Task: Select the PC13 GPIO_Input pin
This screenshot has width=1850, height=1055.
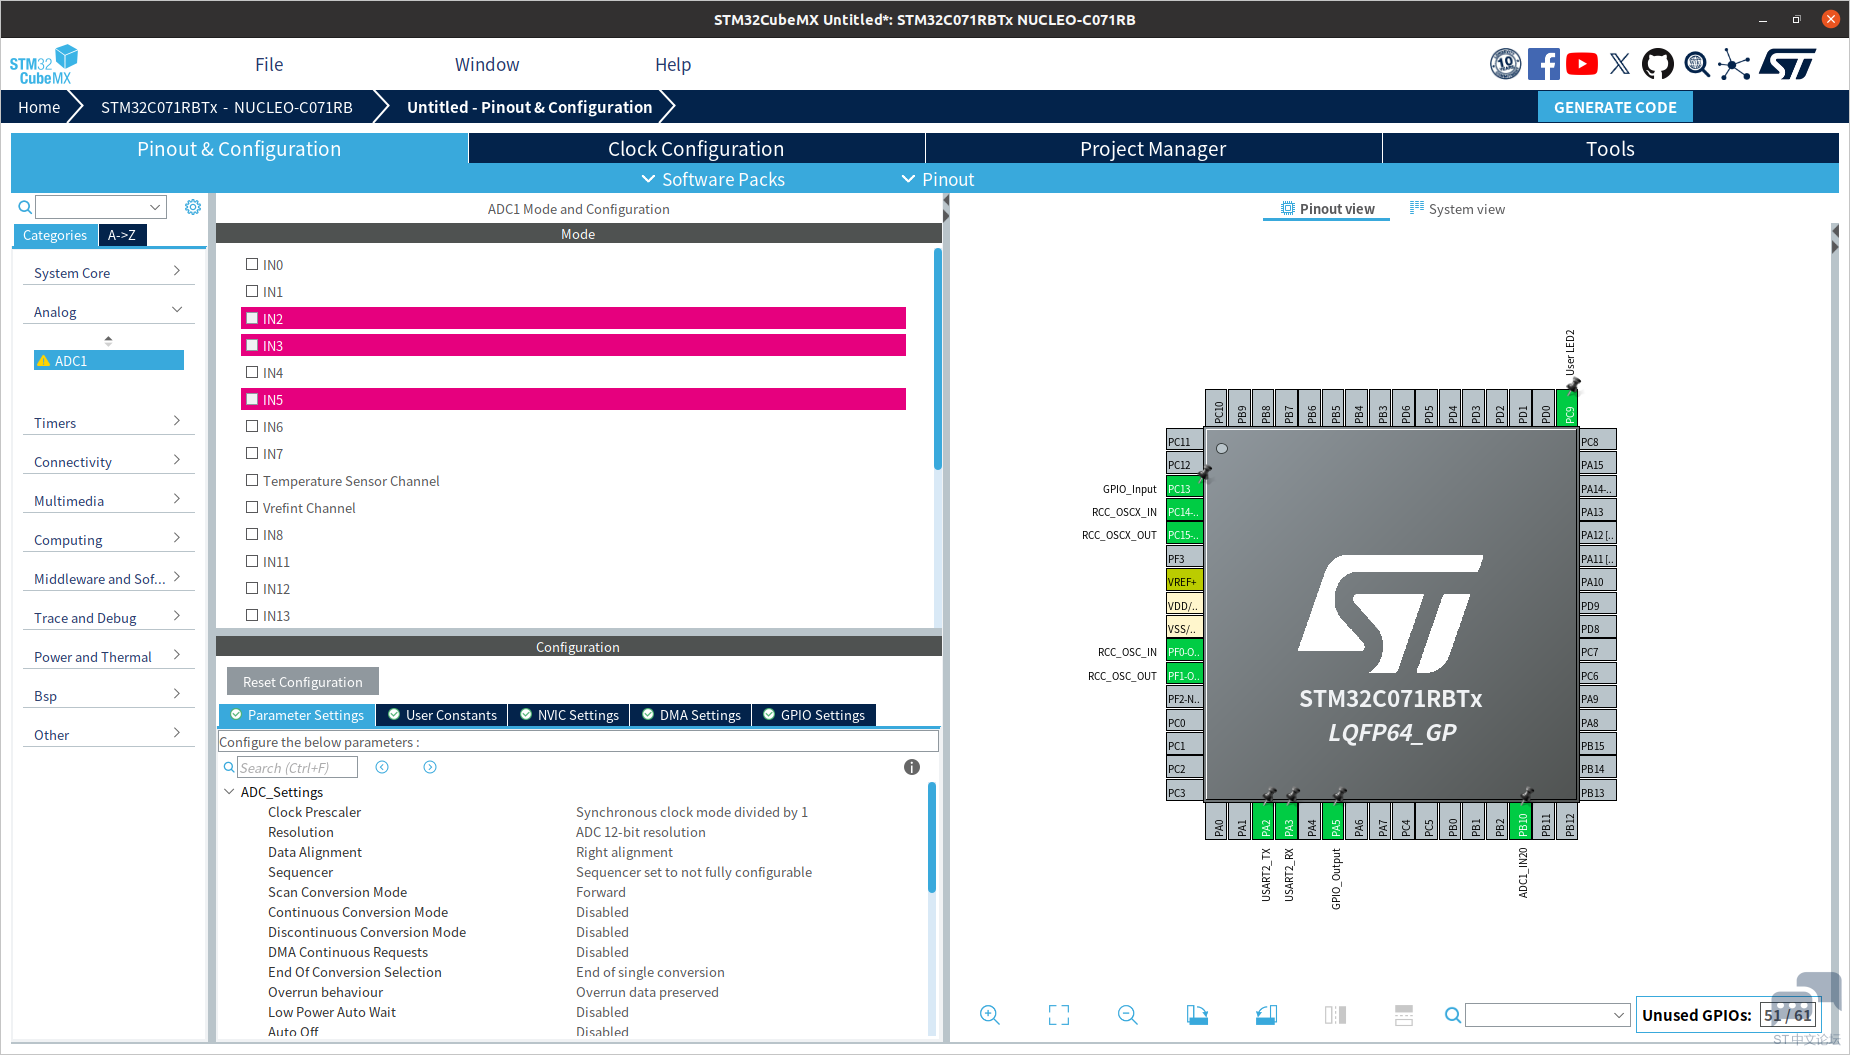Action: tap(1184, 489)
